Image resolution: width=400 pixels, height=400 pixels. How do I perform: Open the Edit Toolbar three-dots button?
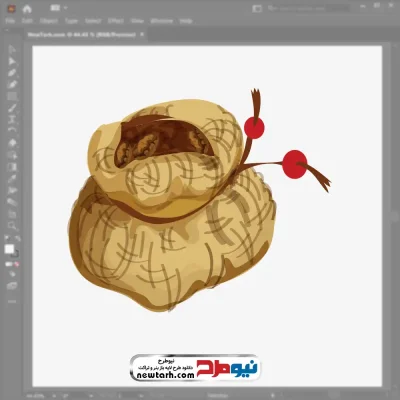[x=12, y=301]
